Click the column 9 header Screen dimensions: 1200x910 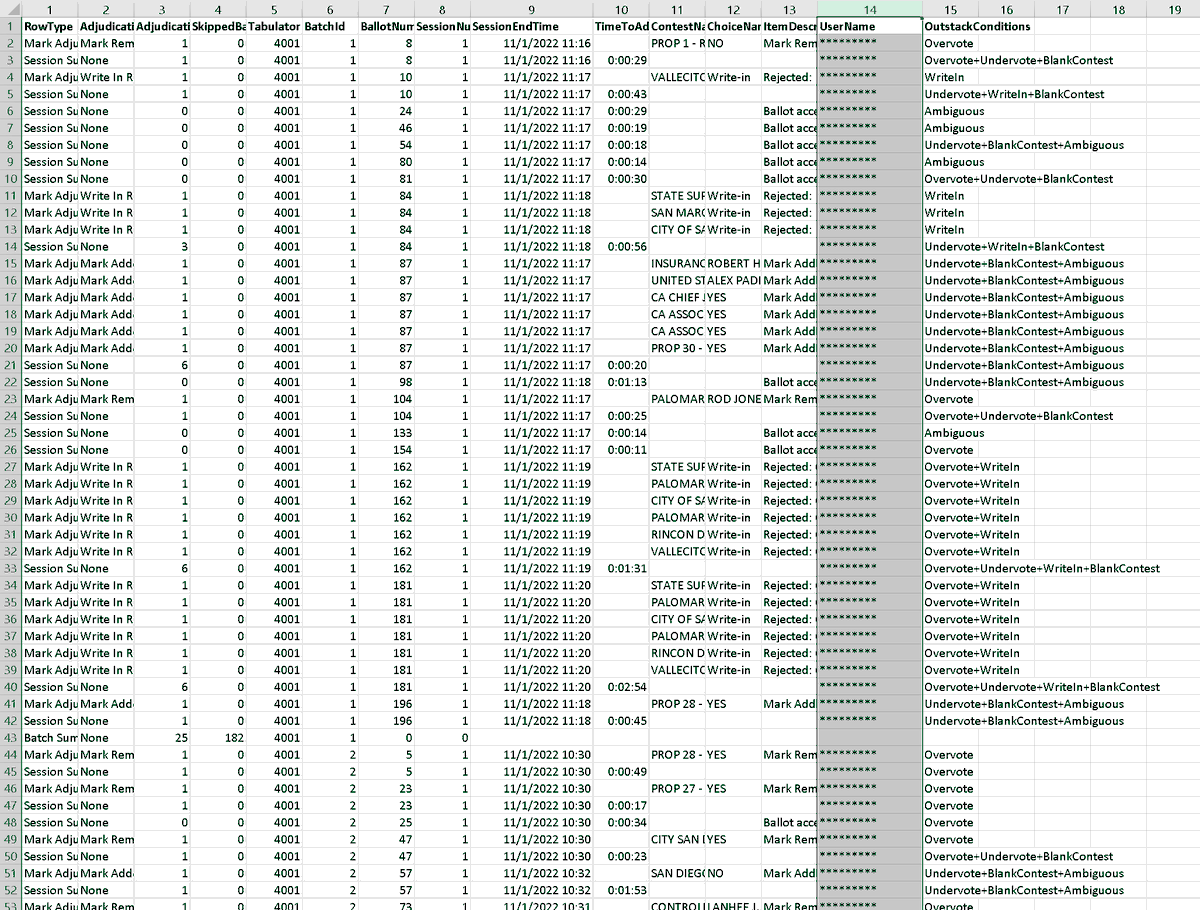point(531,9)
